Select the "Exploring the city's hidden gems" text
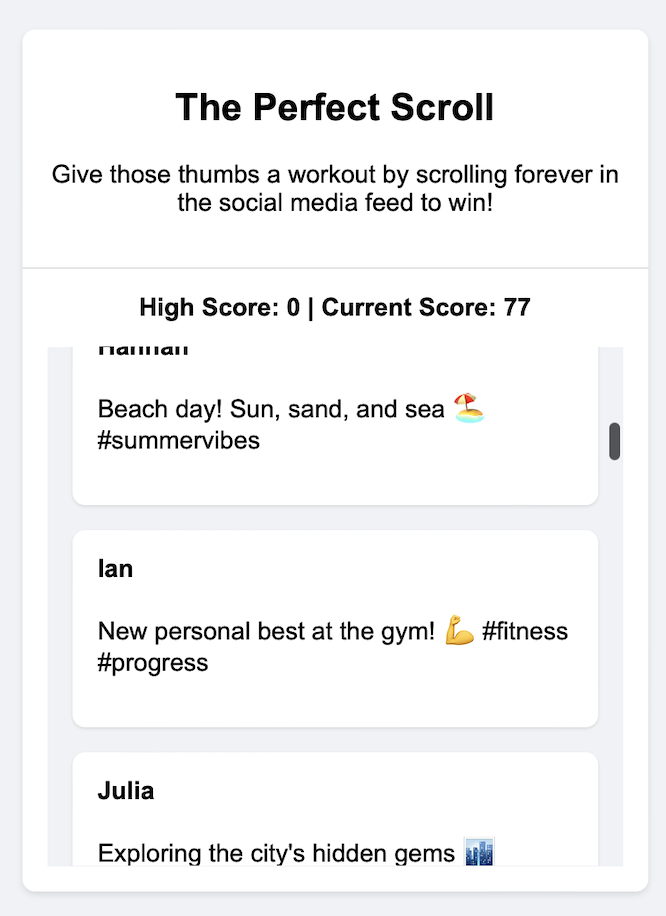 click(x=276, y=853)
